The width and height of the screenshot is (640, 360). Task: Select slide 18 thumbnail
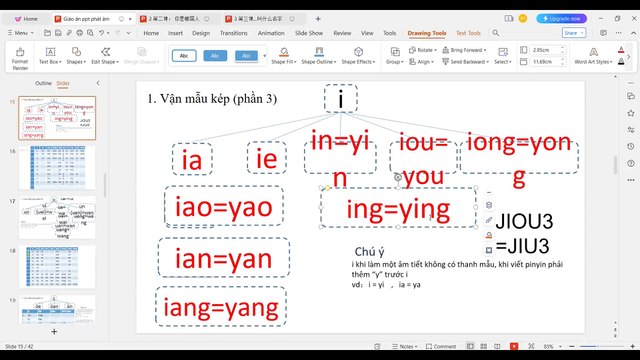click(x=57, y=267)
